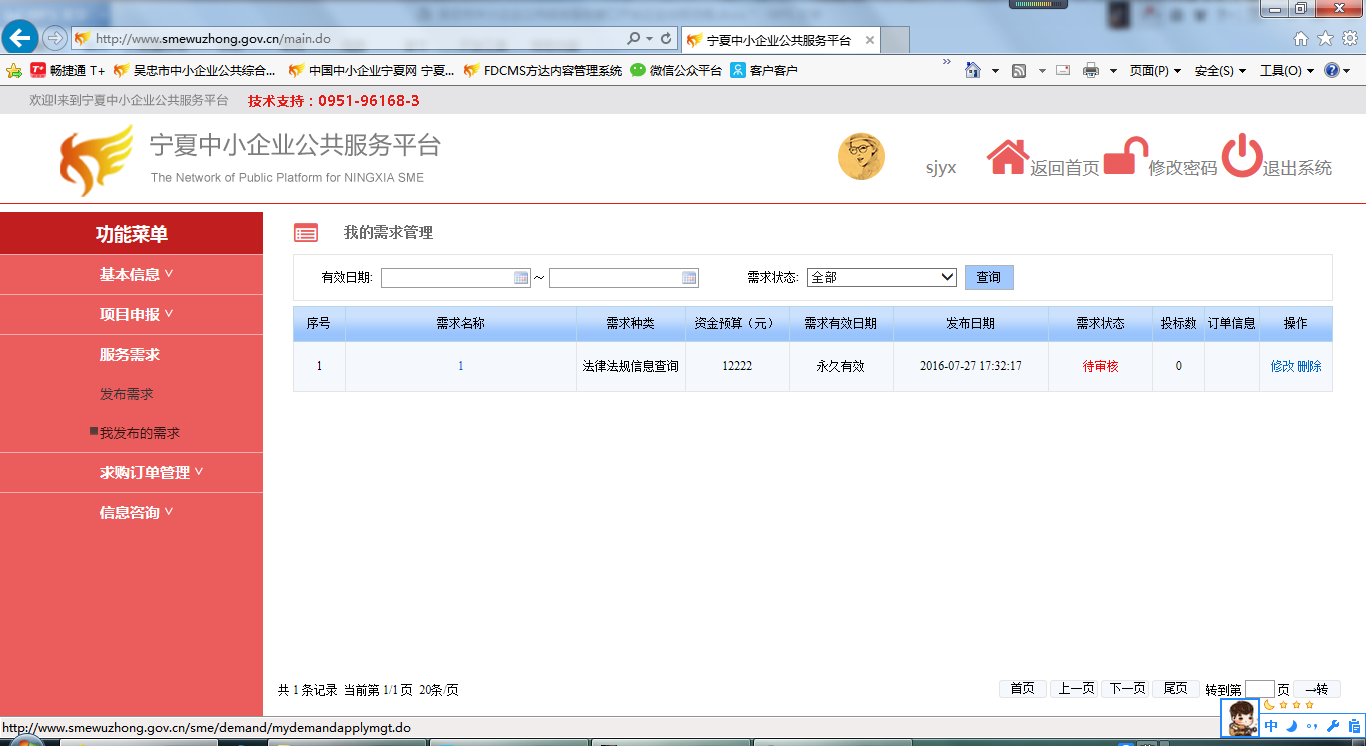Expand the 信息咨询 menu section
This screenshot has width=1366, height=746.
click(x=136, y=512)
